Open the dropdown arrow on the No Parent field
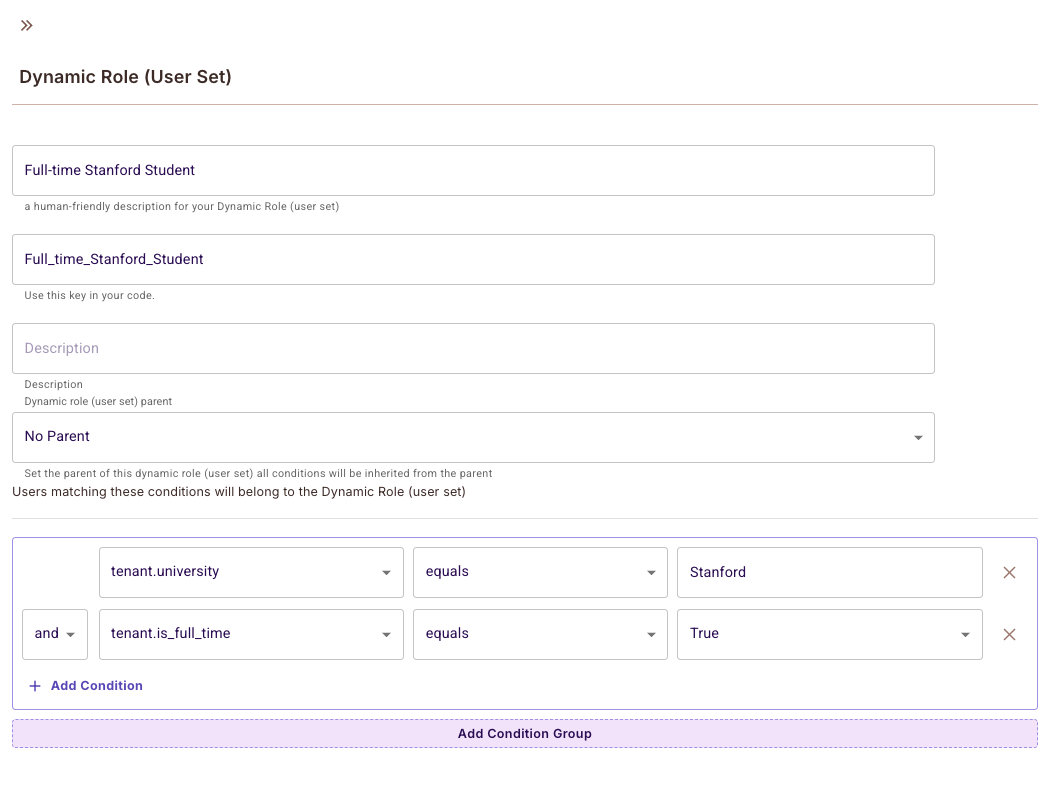 pos(918,437)
